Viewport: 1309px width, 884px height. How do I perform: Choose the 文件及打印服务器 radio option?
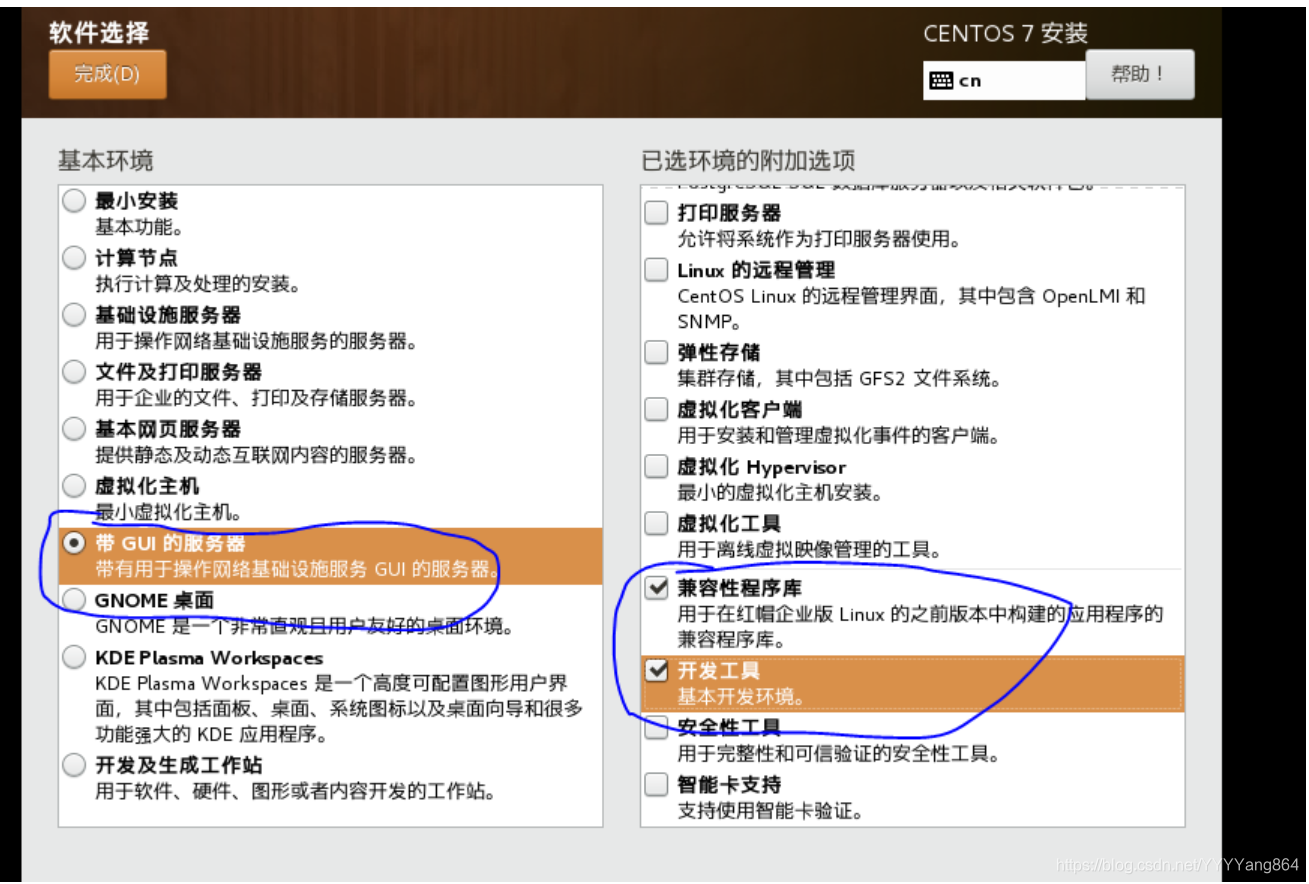74,372
